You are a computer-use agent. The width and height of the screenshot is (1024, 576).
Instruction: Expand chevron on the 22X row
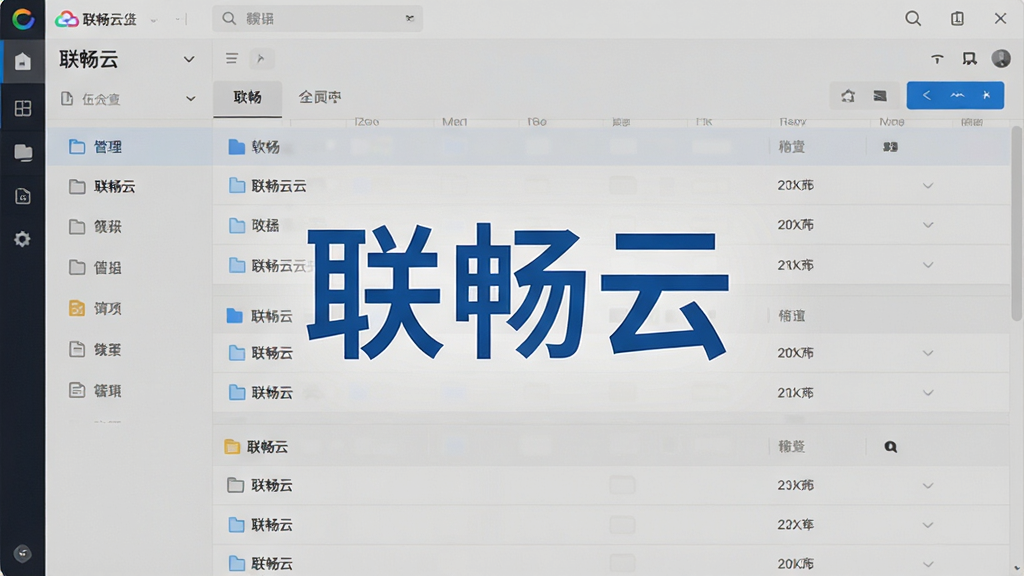tap(928, 525)
